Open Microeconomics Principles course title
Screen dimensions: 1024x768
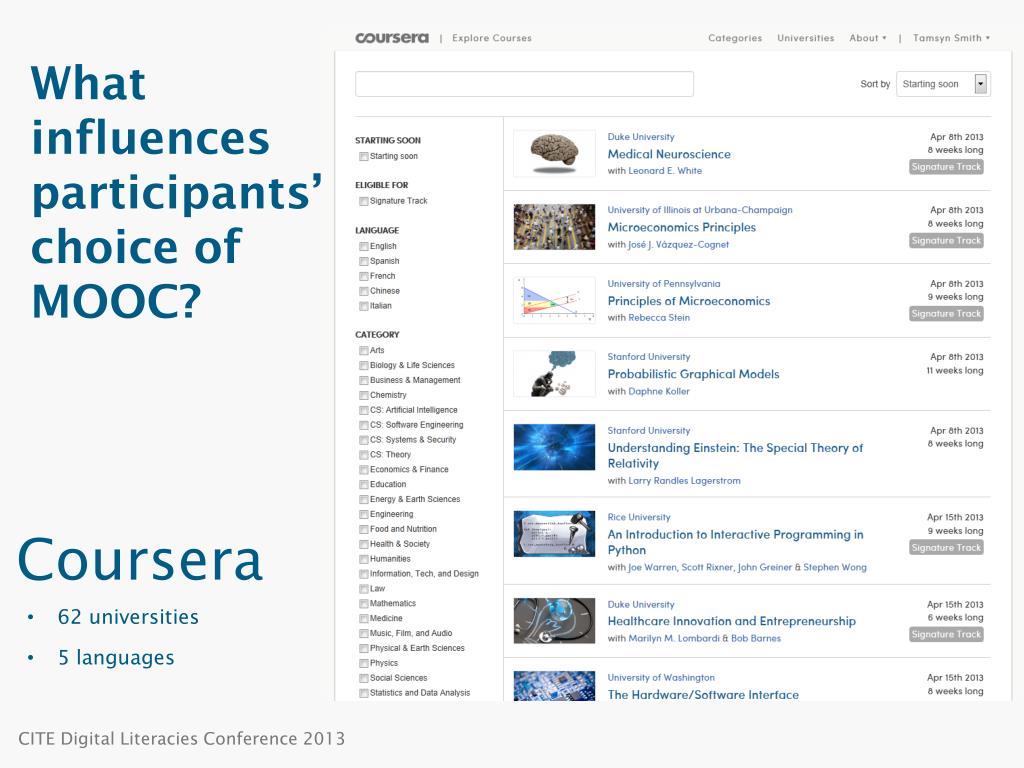coord(681,227)
